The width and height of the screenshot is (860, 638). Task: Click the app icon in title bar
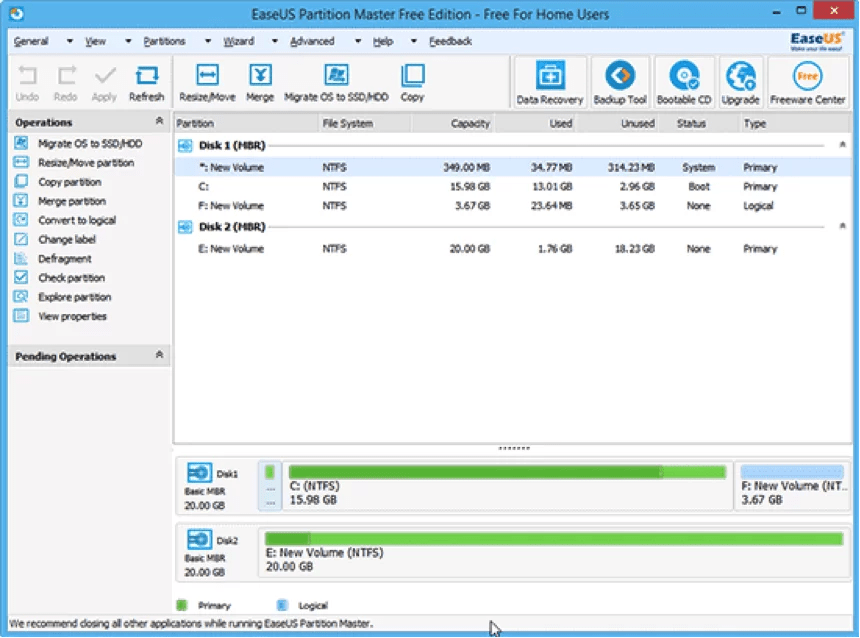pyautogui.click(x=16, y=13)
